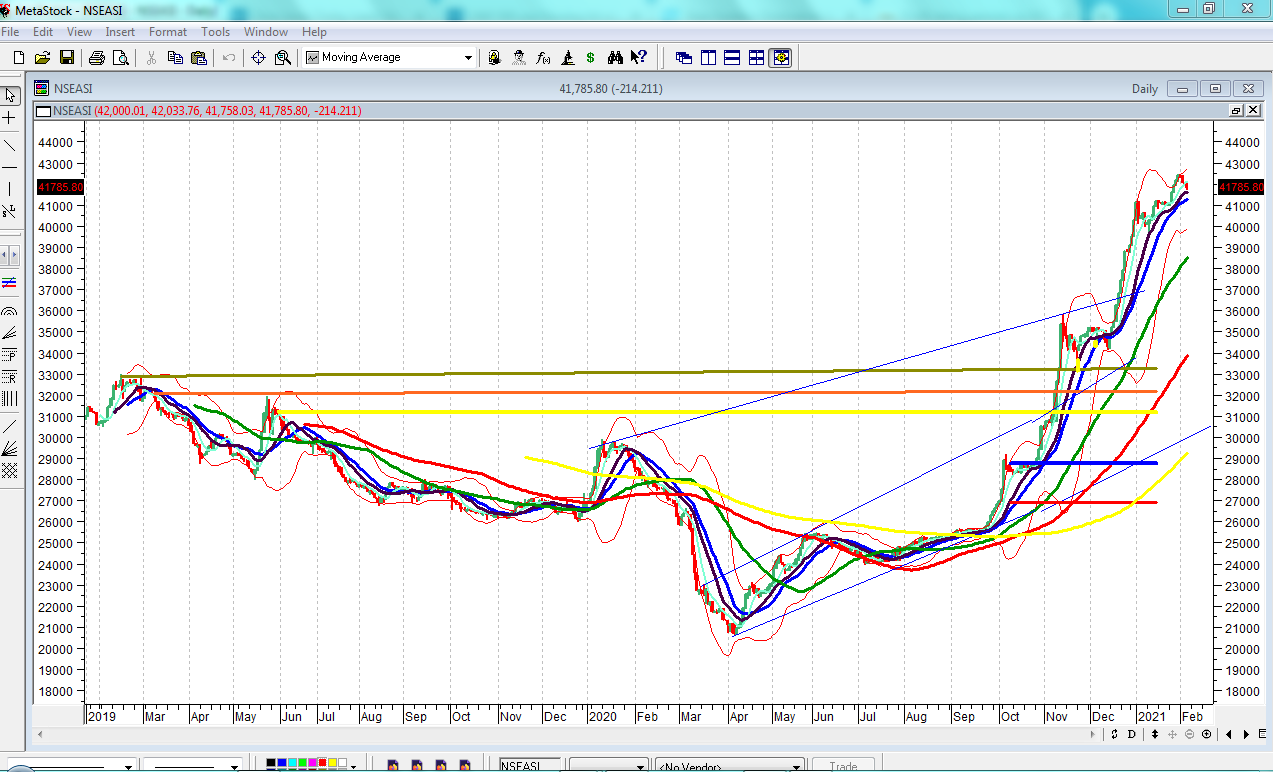Open The Explorer binoculars icon
Viewport: 1273px width, 772px height.
coord(615,58)
